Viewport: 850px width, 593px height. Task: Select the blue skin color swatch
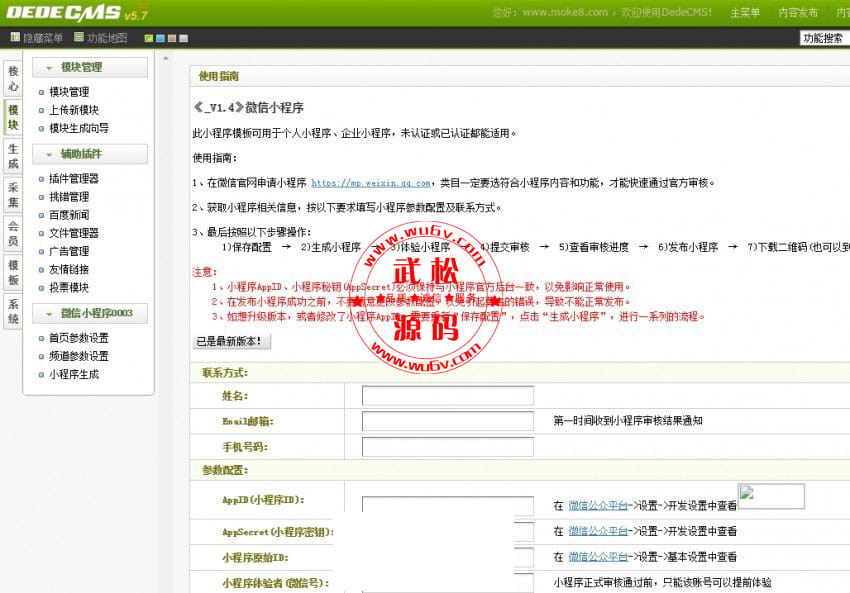point(160,38)
